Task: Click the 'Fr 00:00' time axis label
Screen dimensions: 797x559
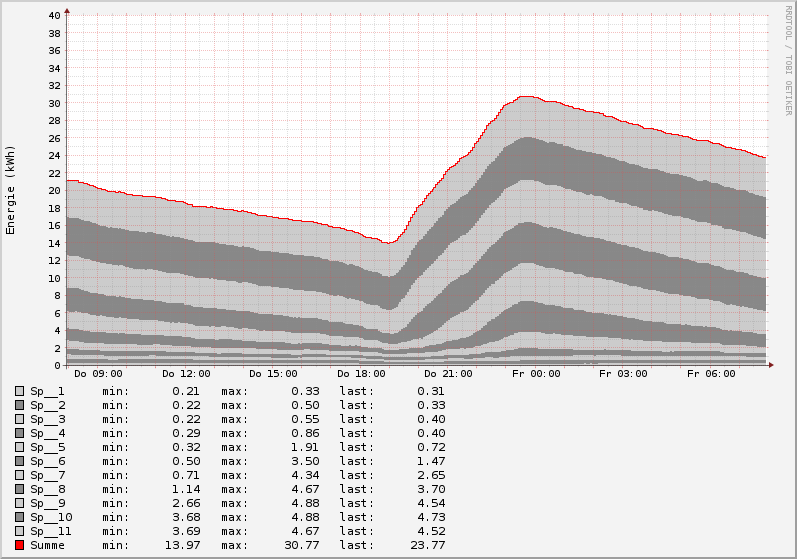Action: tap(536, 374)
